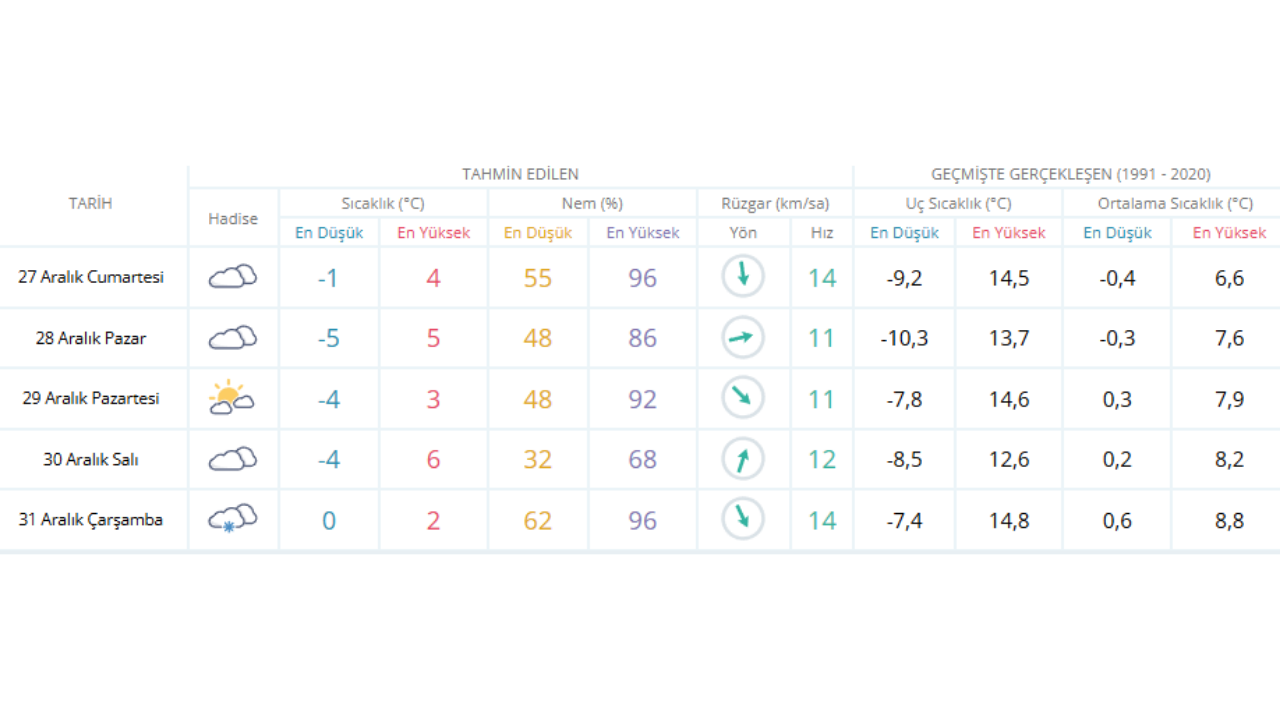Click the GEÇMİŞTE GERÇEKLEŞEN (1991 - 2020) heading
The image size is (1280, 720).
[x=1070, y=174]
